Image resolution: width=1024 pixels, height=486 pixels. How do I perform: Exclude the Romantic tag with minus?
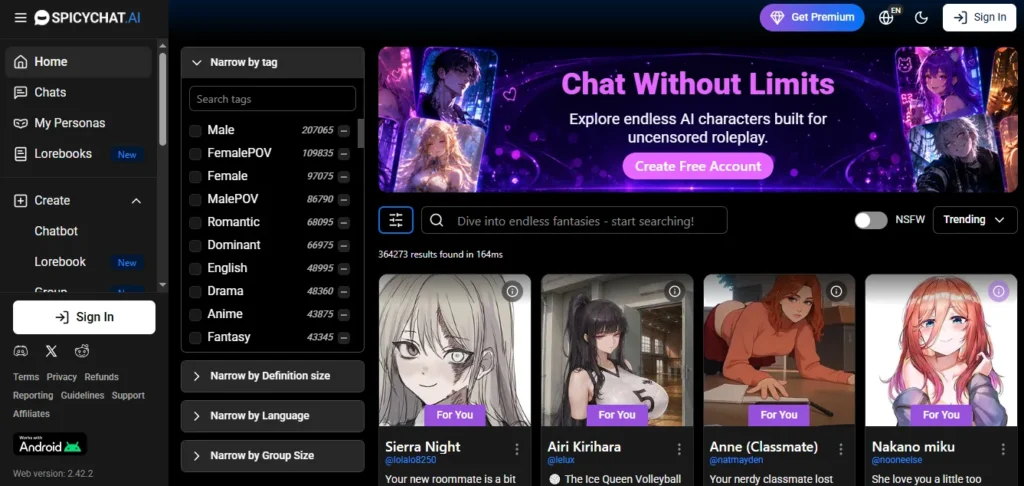point(344,223)
